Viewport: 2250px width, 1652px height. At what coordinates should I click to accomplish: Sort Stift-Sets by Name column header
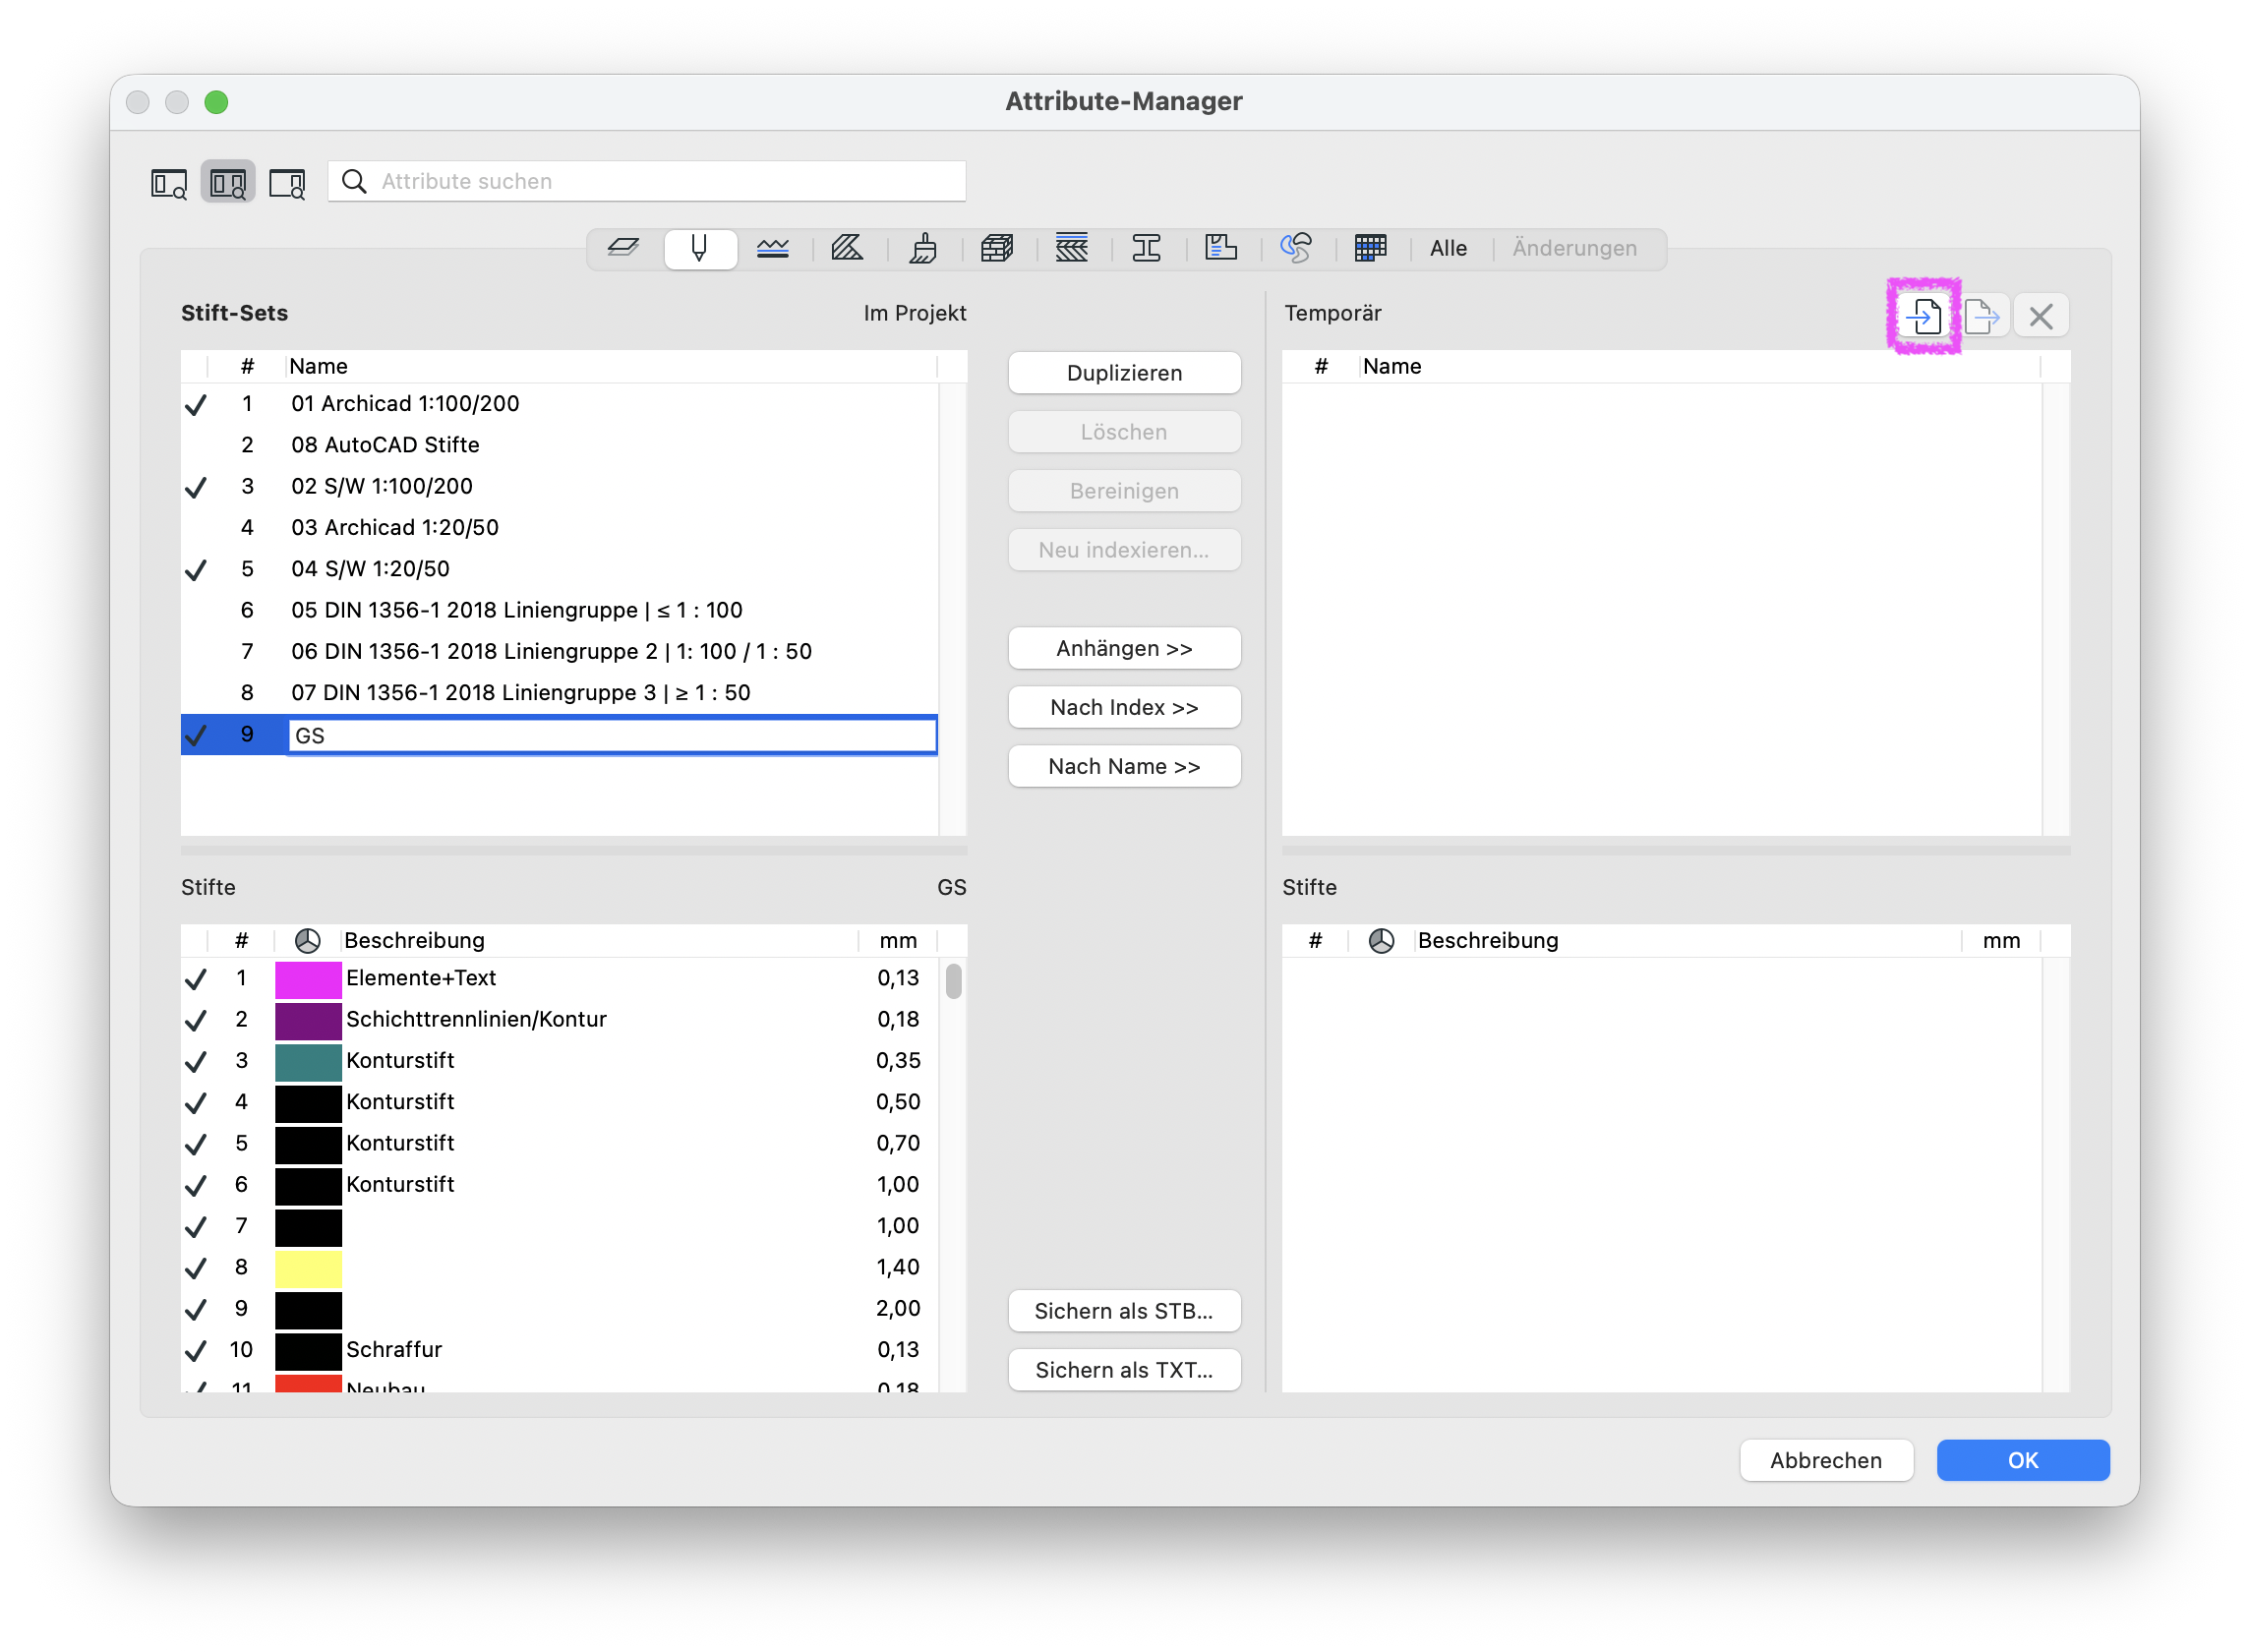click(x=611, y=366)
